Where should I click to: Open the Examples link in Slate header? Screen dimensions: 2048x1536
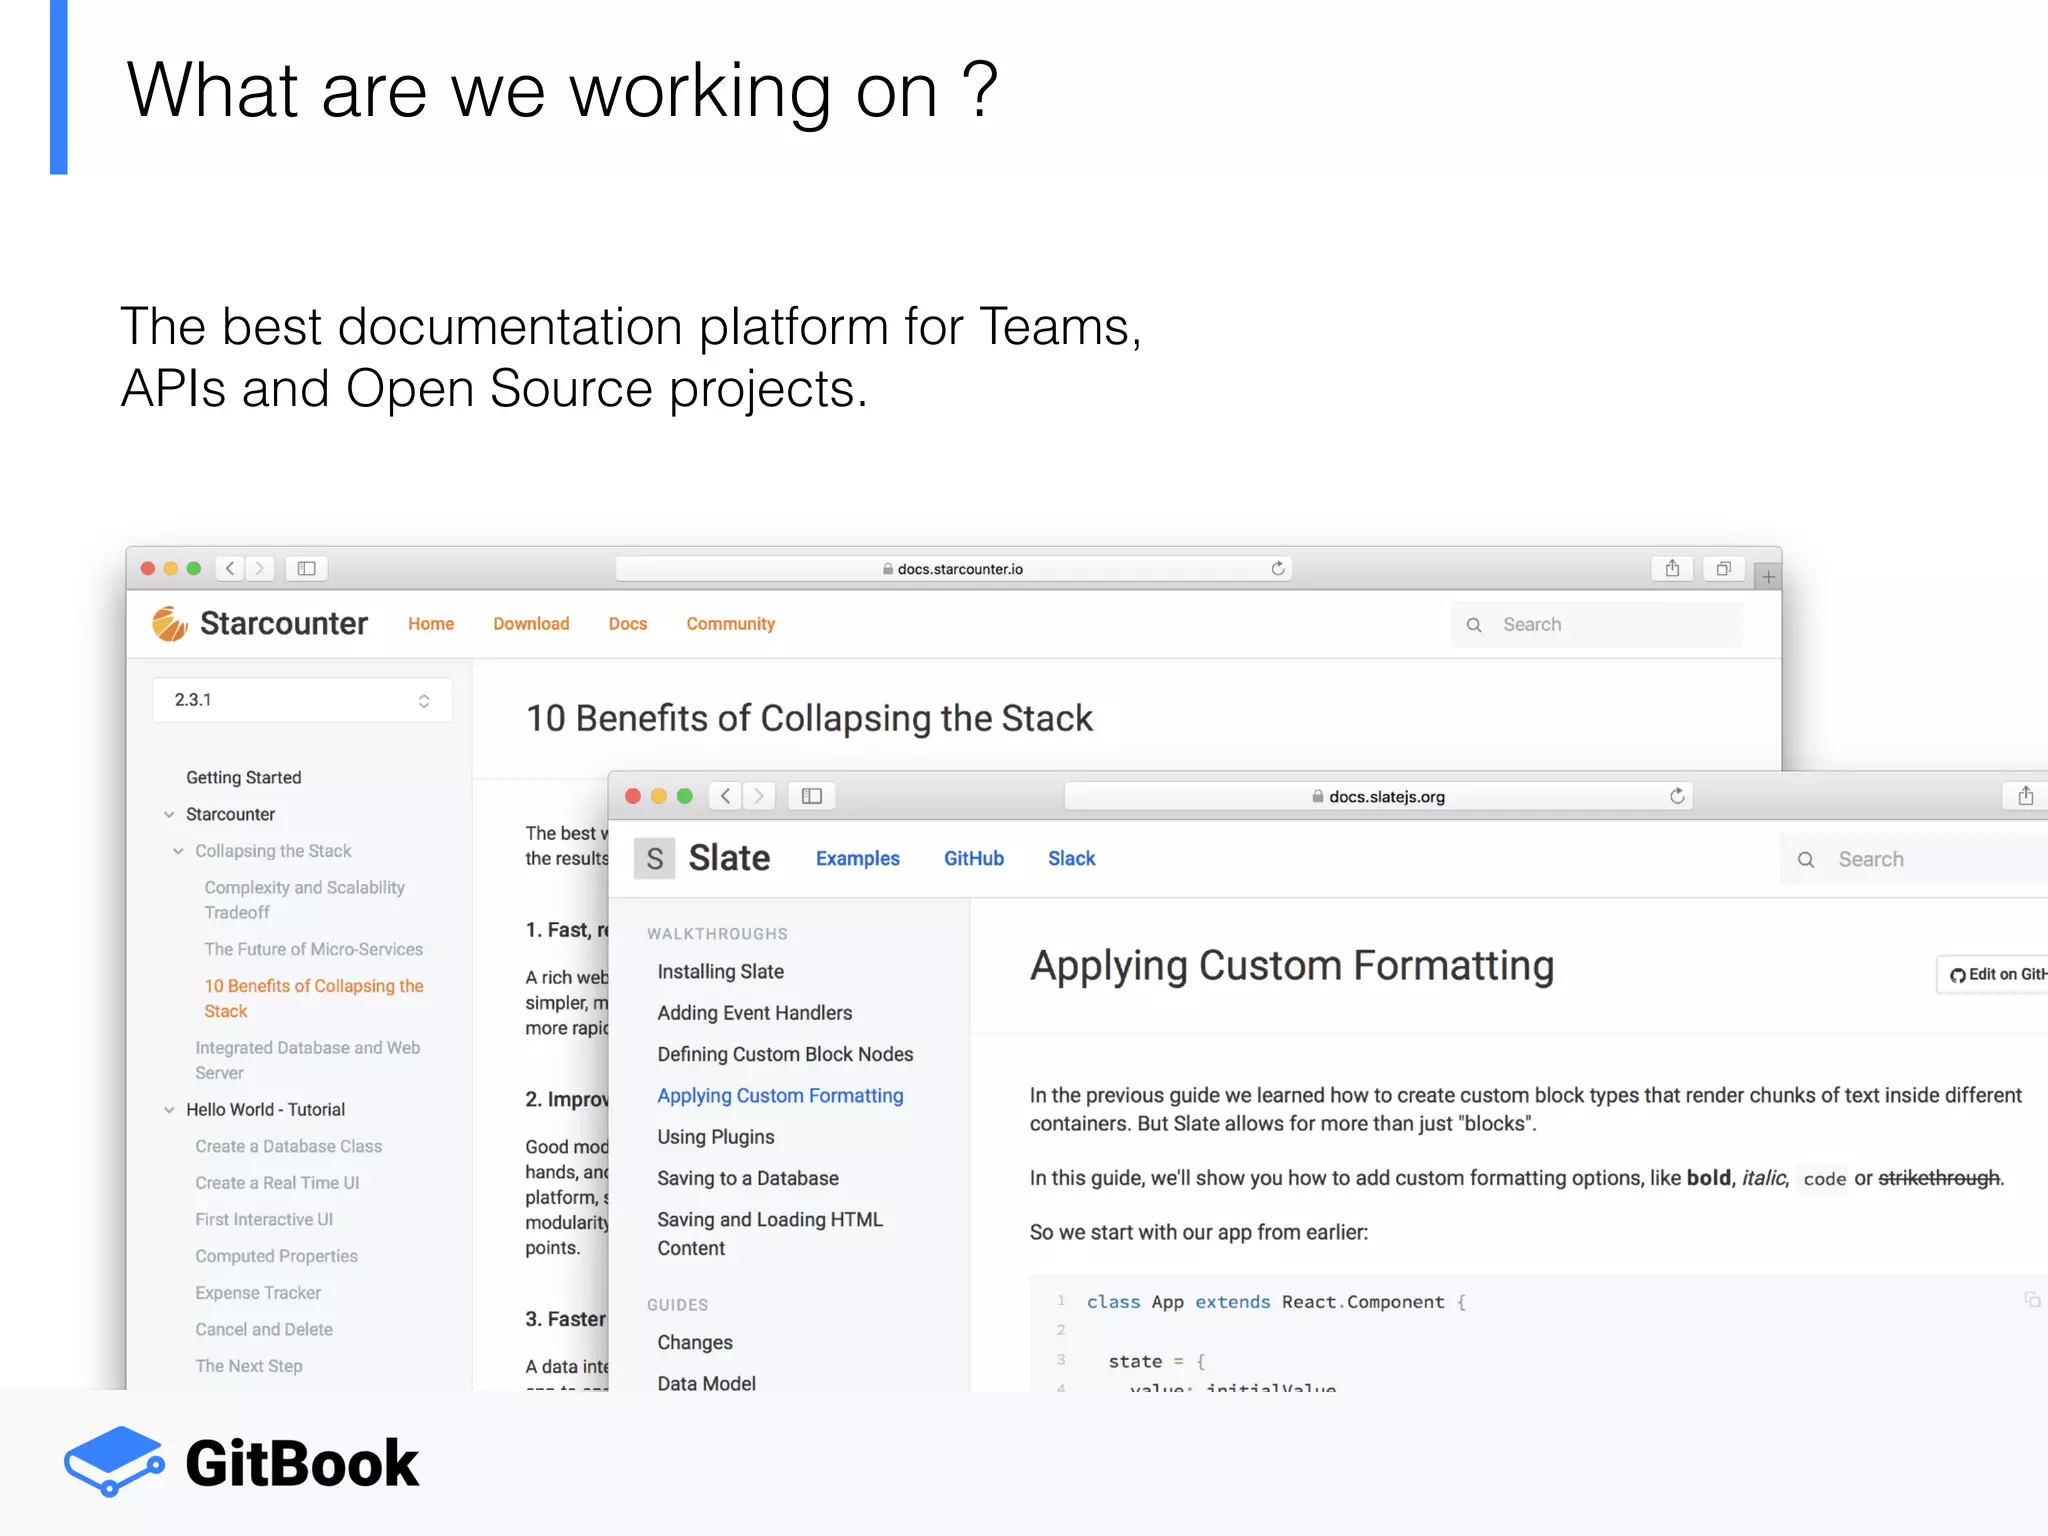click(857, 858)
